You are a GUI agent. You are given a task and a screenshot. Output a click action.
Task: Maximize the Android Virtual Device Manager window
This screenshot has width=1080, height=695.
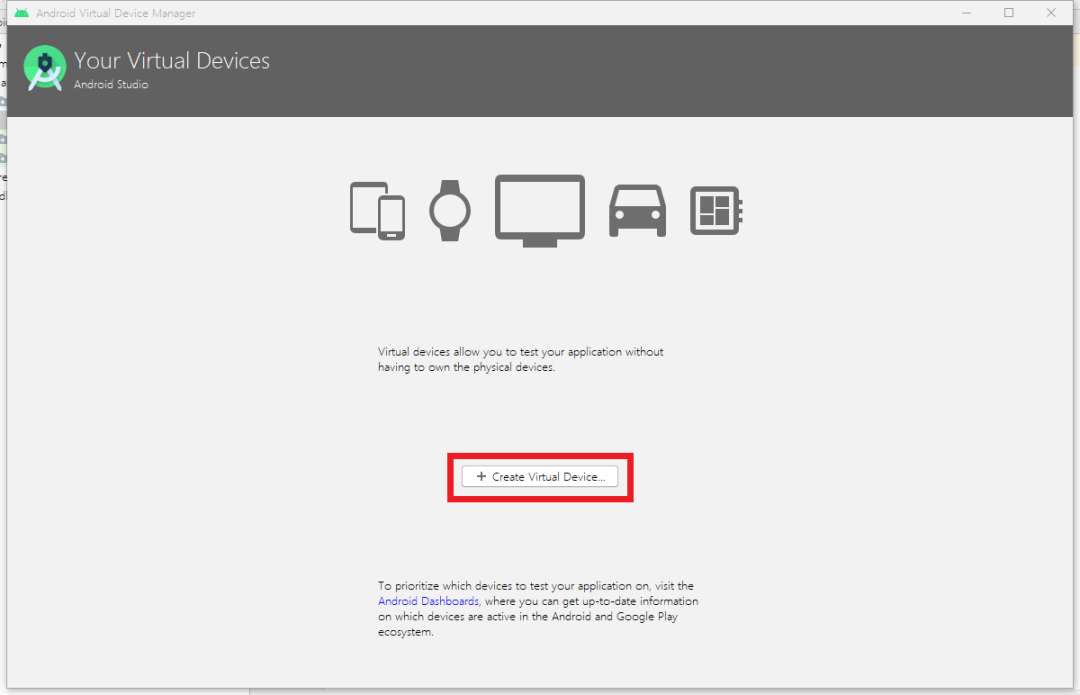(1009, 12)
